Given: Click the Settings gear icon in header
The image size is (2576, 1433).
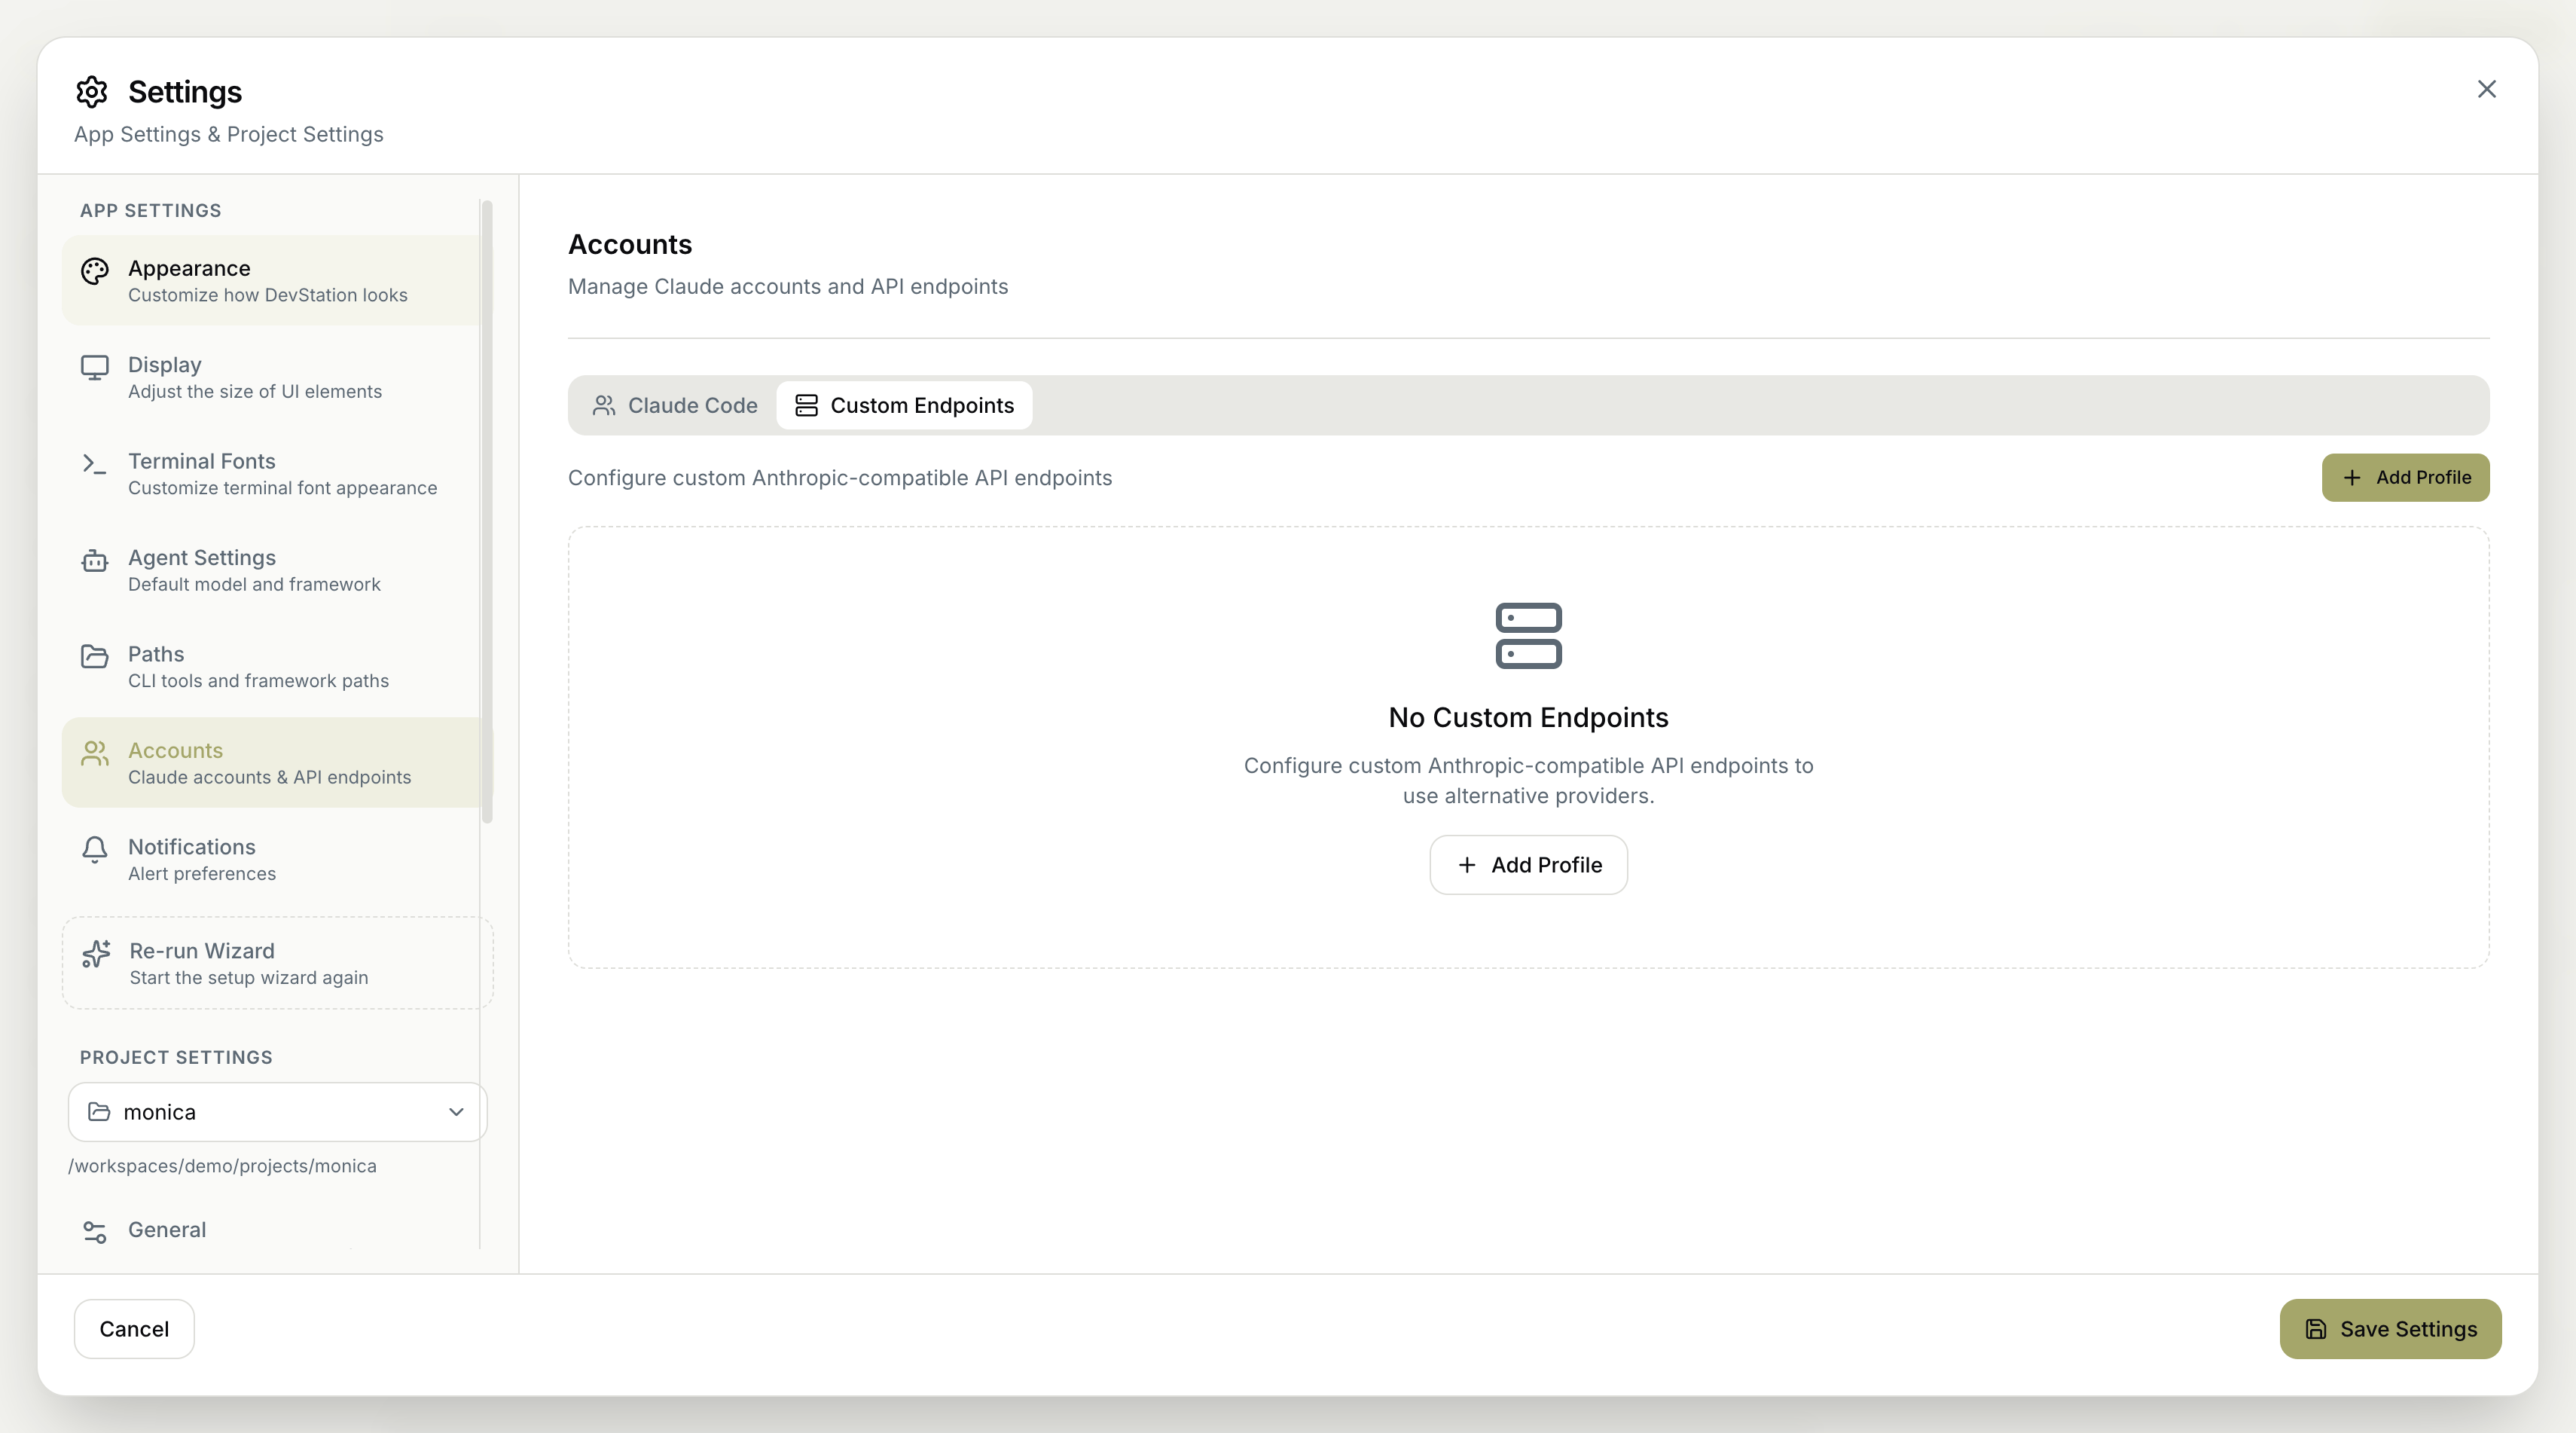Looking at the screenshot, I should tap(92, 92).
